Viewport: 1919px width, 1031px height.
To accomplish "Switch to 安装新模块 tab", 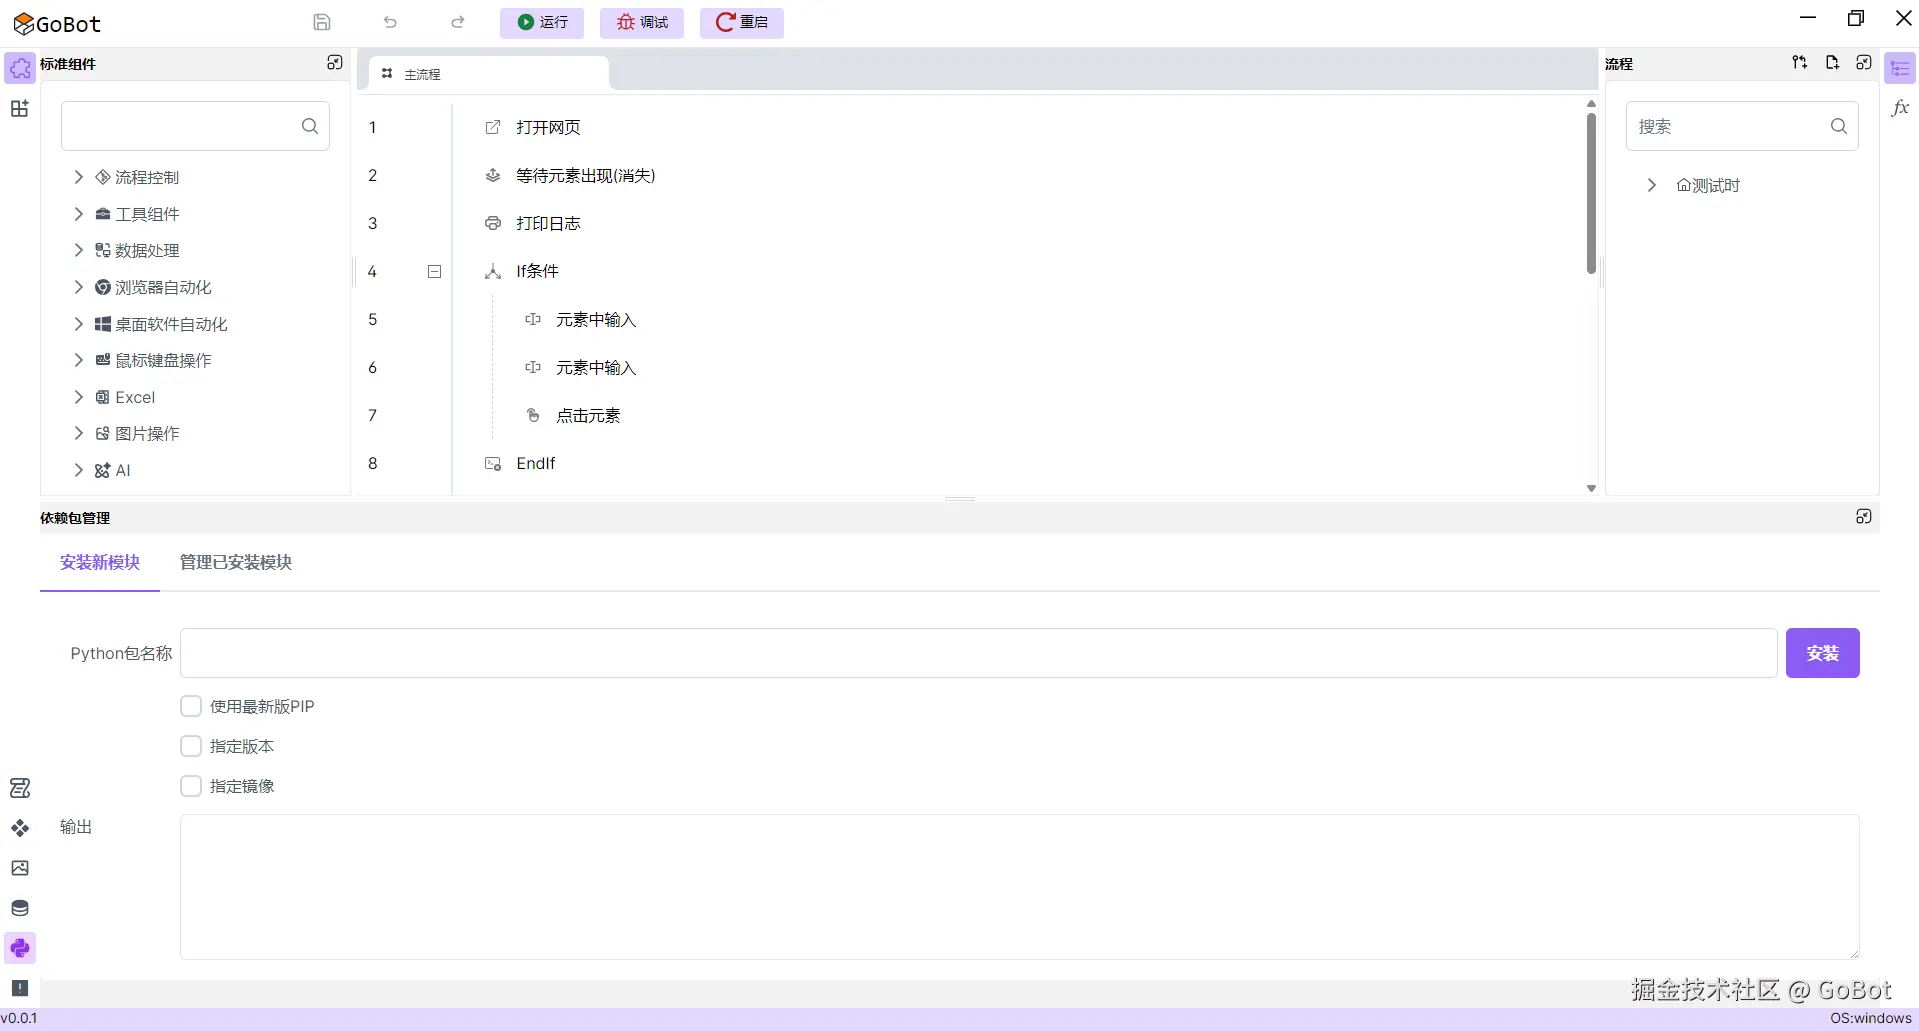I will (x=100, y=563).
